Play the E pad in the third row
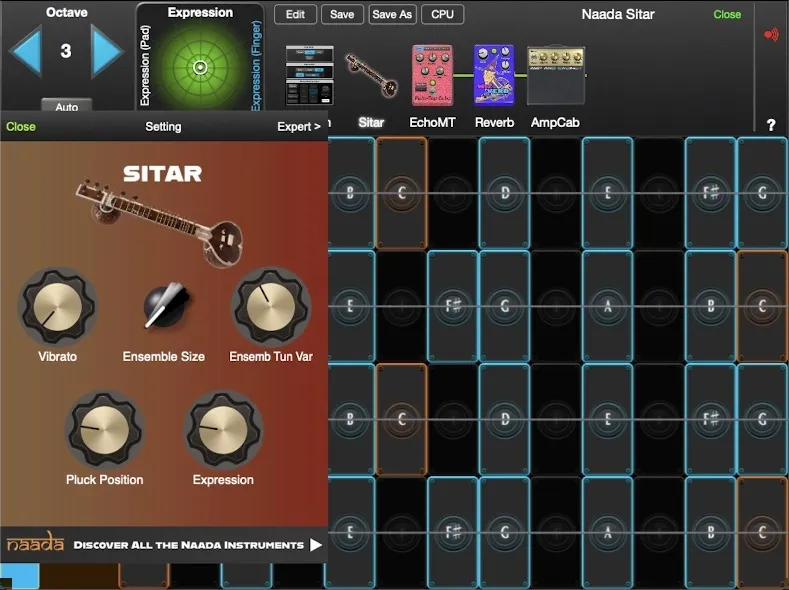Image resolution: width=789 pixels, height=590 pixels. (x=607, y=419)
